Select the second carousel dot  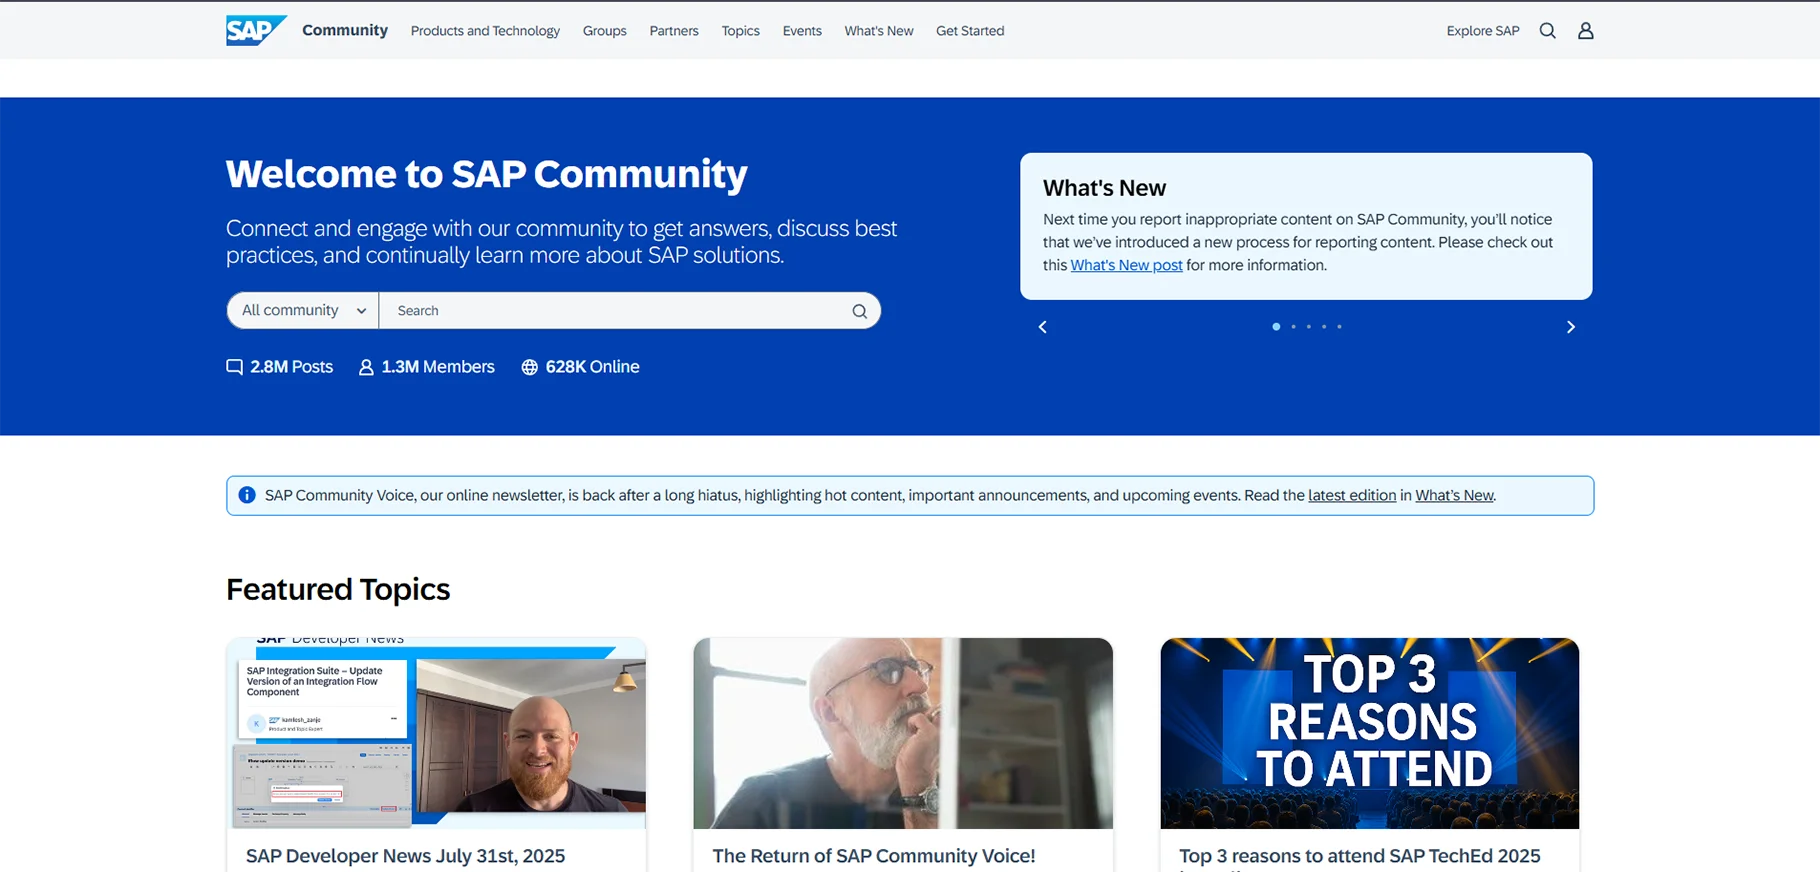click(x=1293, y=327)
